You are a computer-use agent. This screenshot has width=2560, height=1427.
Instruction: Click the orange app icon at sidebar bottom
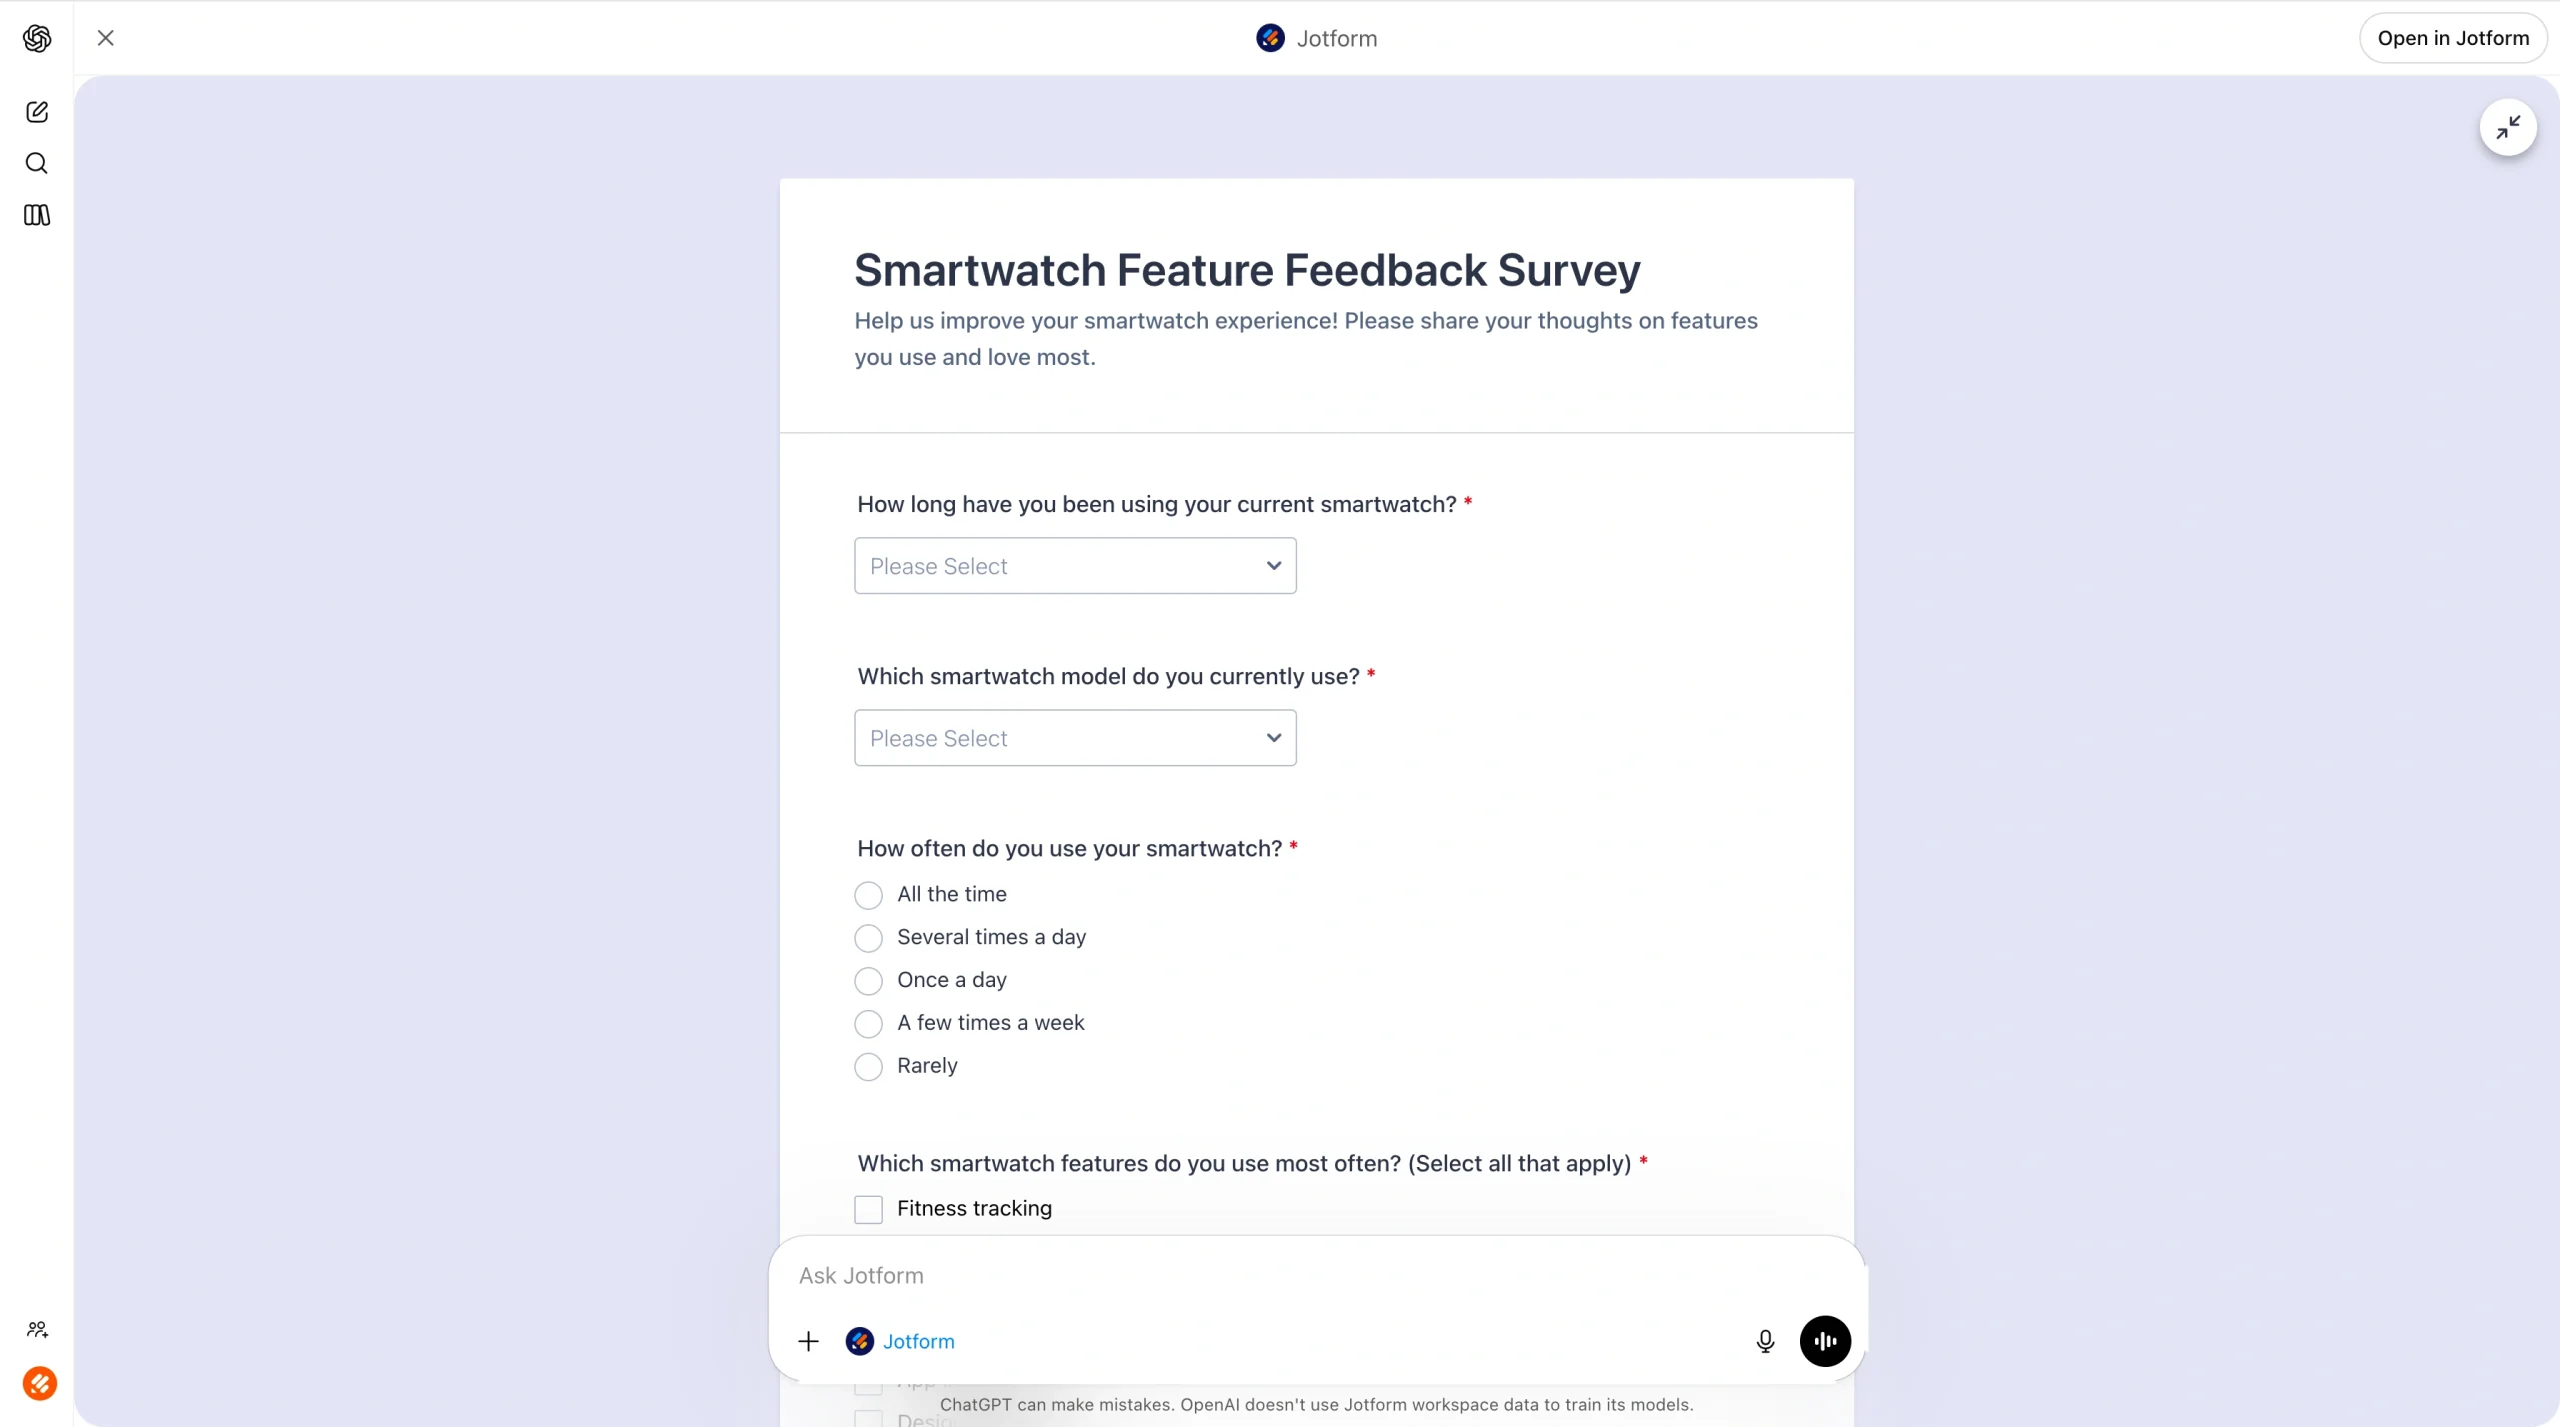pyautogui.click(x=41, y=1384)
